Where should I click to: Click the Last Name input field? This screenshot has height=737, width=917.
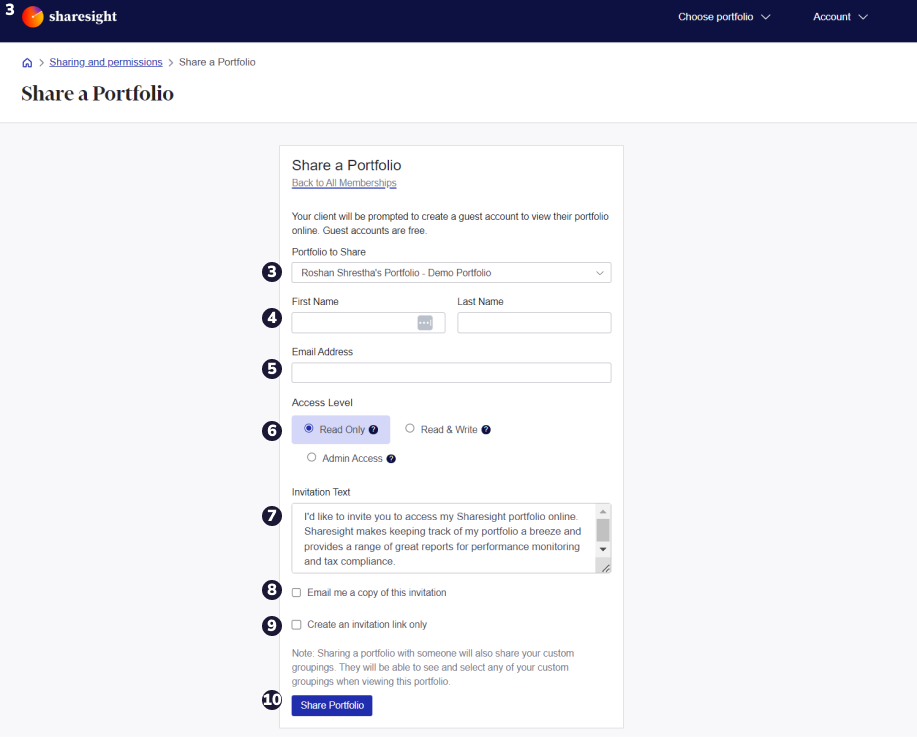(x=533, y=322)
